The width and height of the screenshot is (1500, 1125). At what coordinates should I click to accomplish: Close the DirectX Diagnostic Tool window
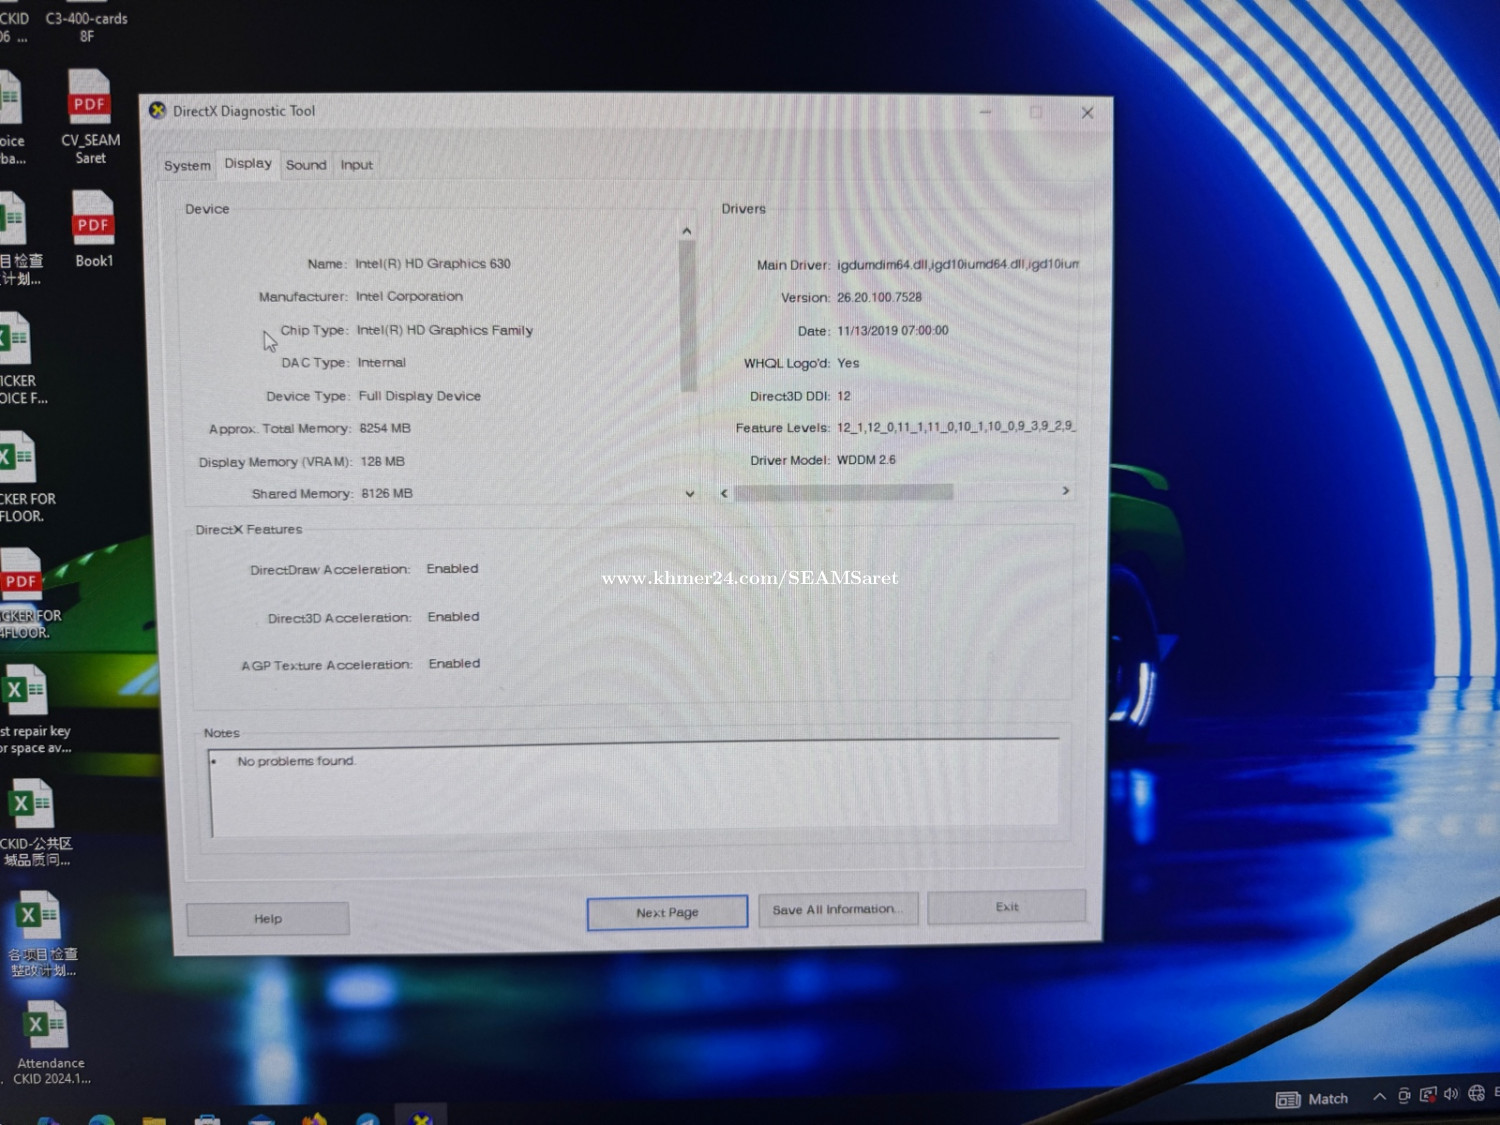click(1088, 113)
